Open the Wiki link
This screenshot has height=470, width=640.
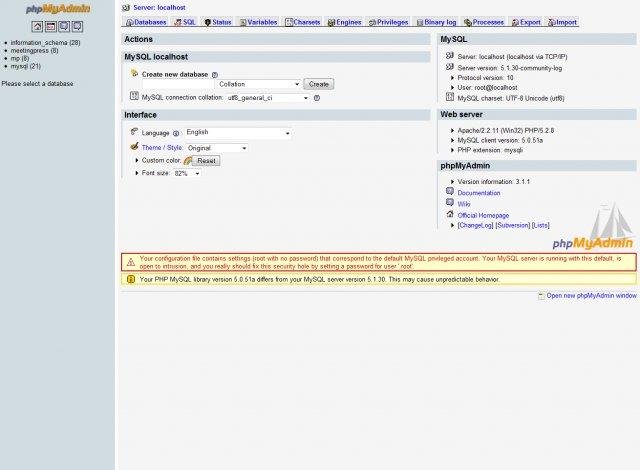[x=464, y=204]
